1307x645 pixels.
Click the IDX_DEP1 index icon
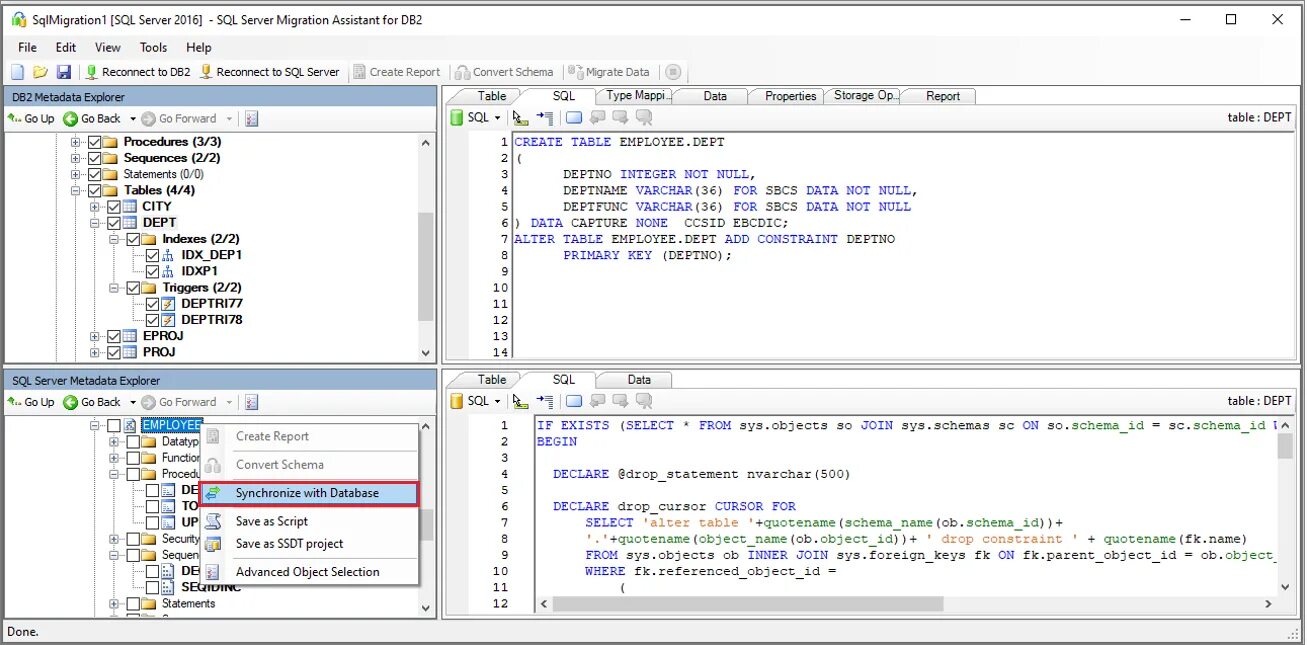point(167,255)
